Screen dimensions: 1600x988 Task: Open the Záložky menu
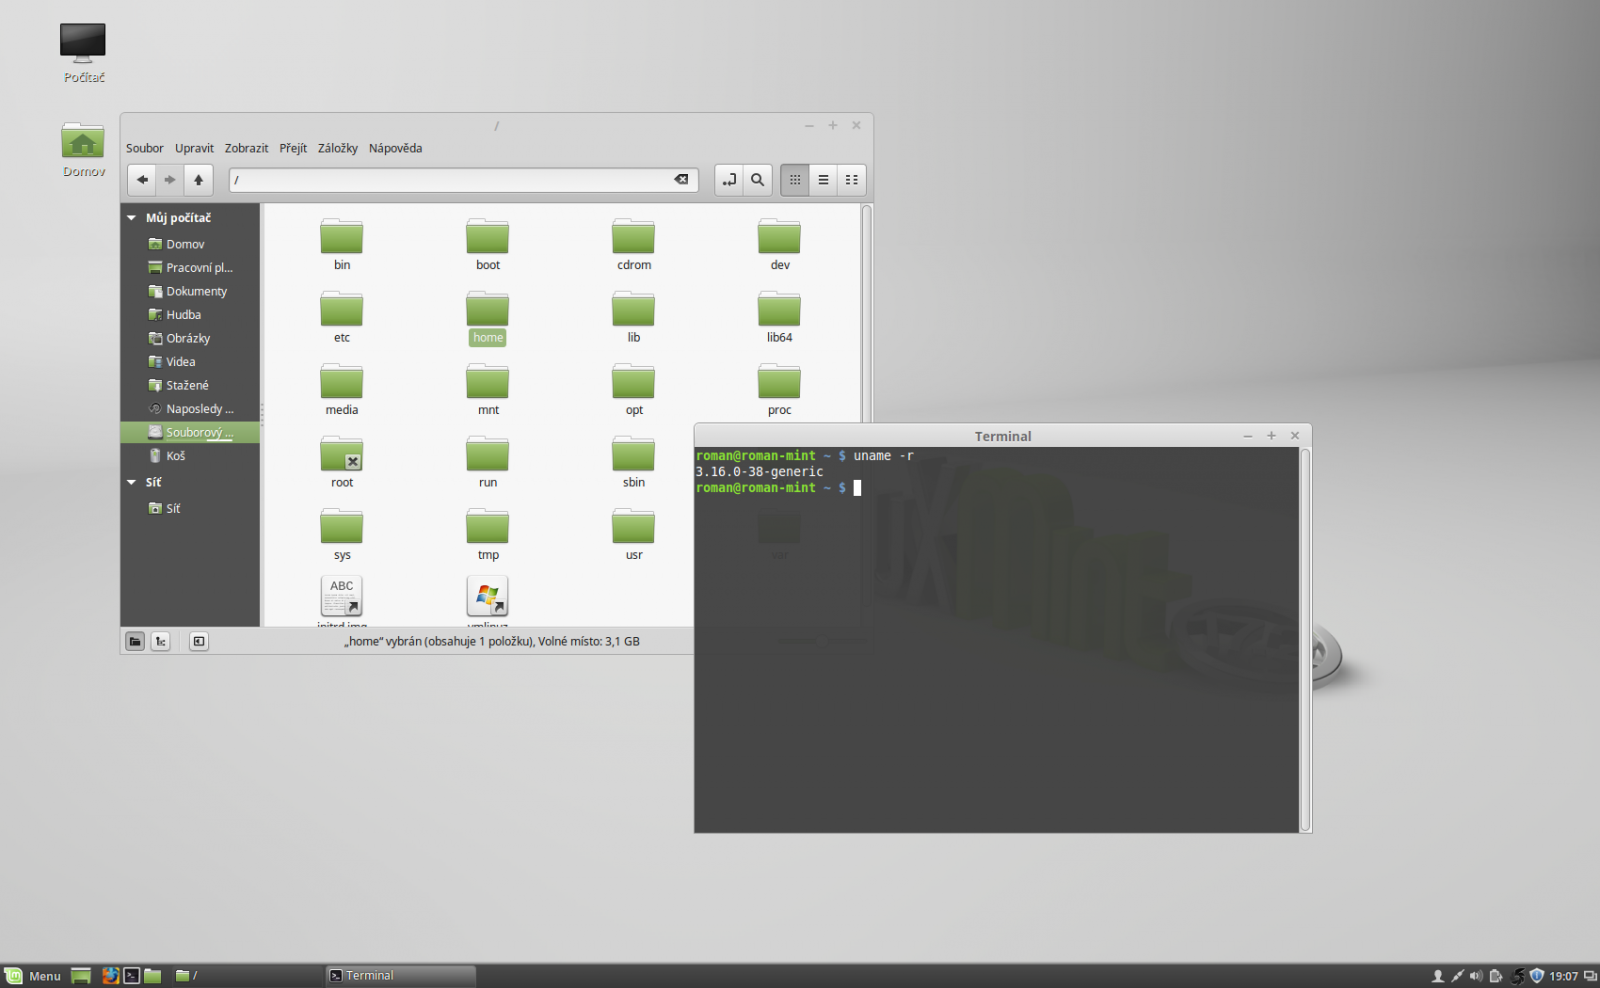tap(337, 148)
